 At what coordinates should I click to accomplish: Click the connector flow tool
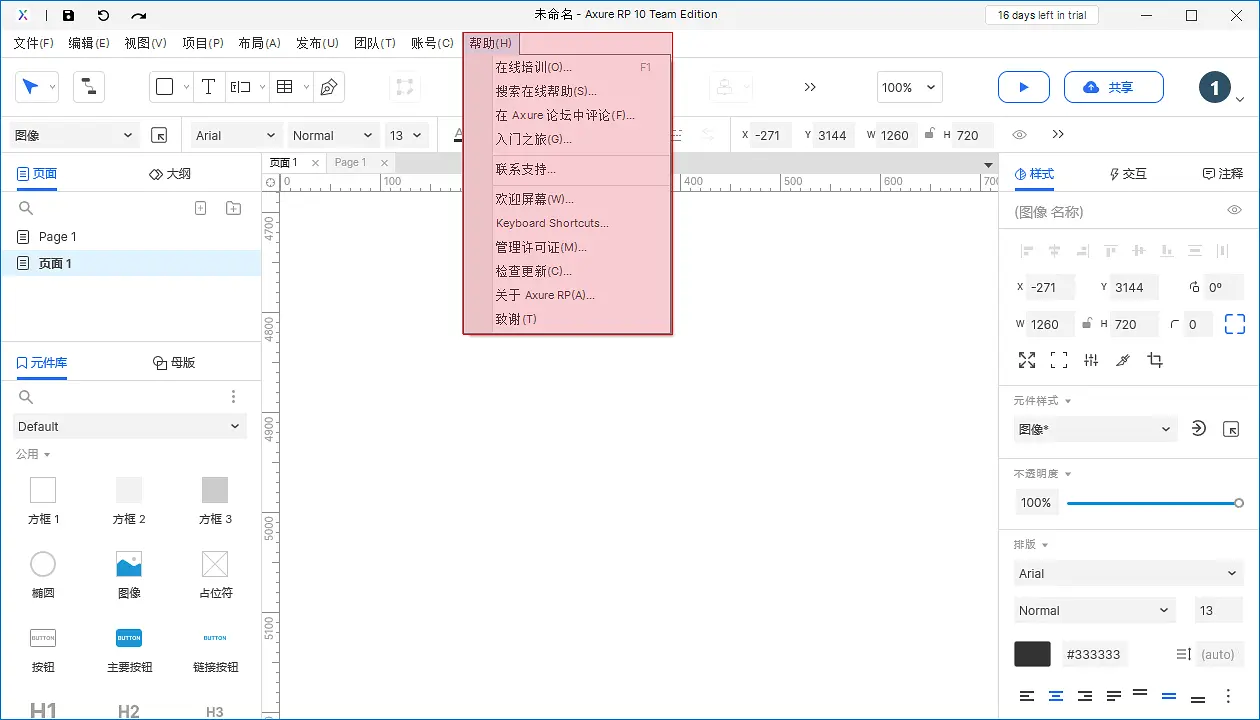[x=88, y=87]
